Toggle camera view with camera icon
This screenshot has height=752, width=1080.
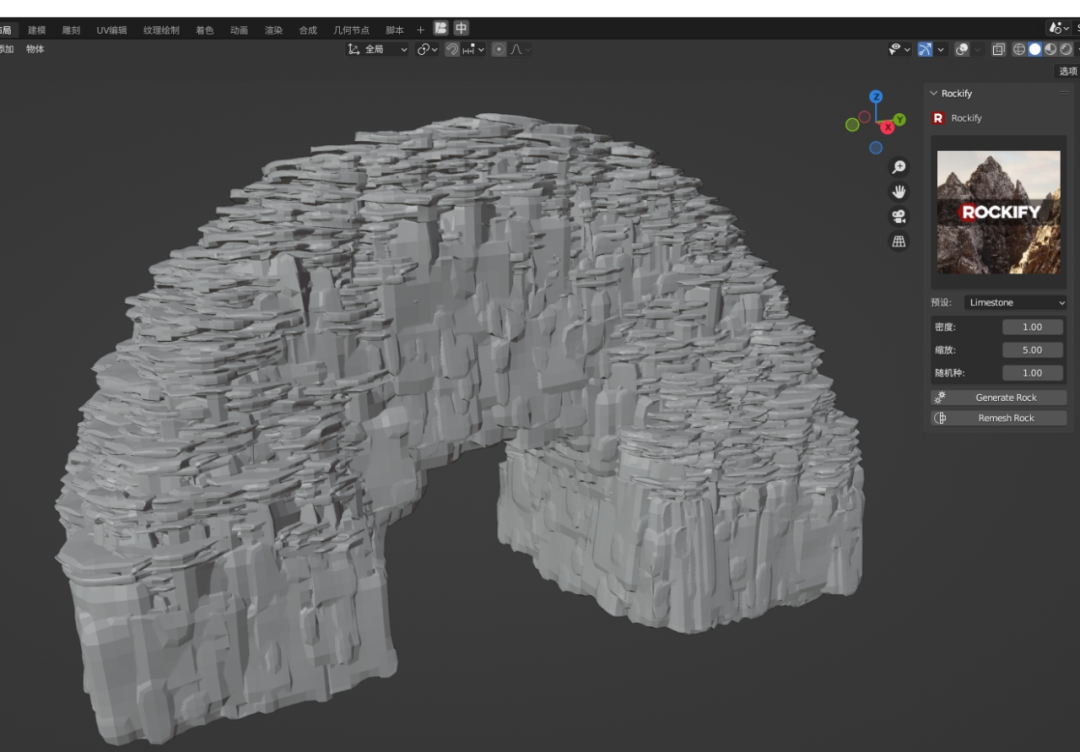click(898, 217)
